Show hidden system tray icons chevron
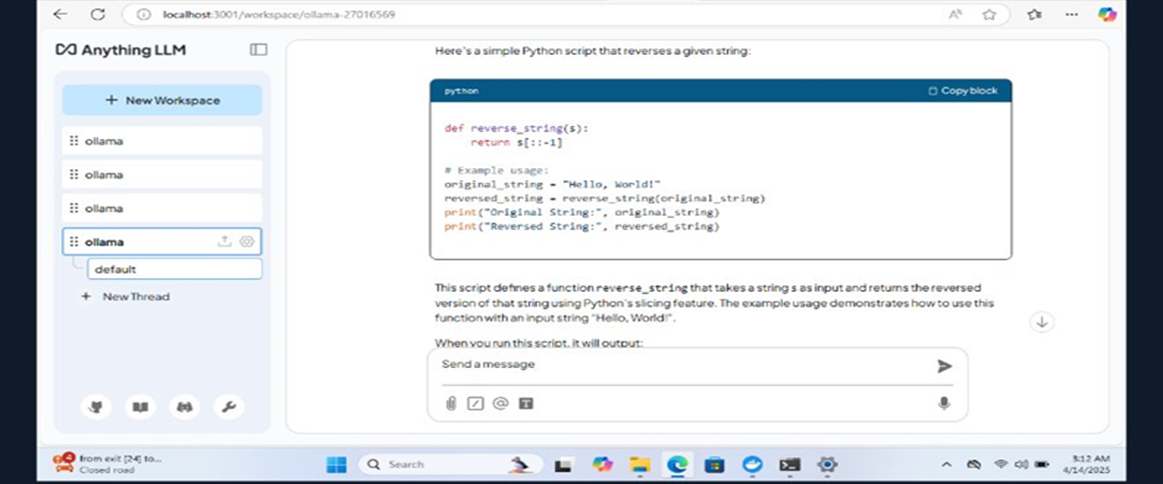The height and width of the screenshot is (484, 1163). 946,465
